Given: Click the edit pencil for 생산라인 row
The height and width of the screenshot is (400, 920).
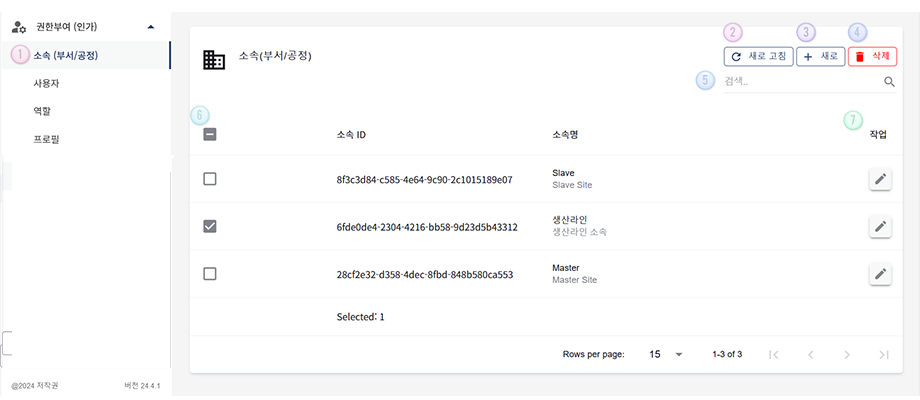Looking at the screenshot, I should [x=880, y=227].
